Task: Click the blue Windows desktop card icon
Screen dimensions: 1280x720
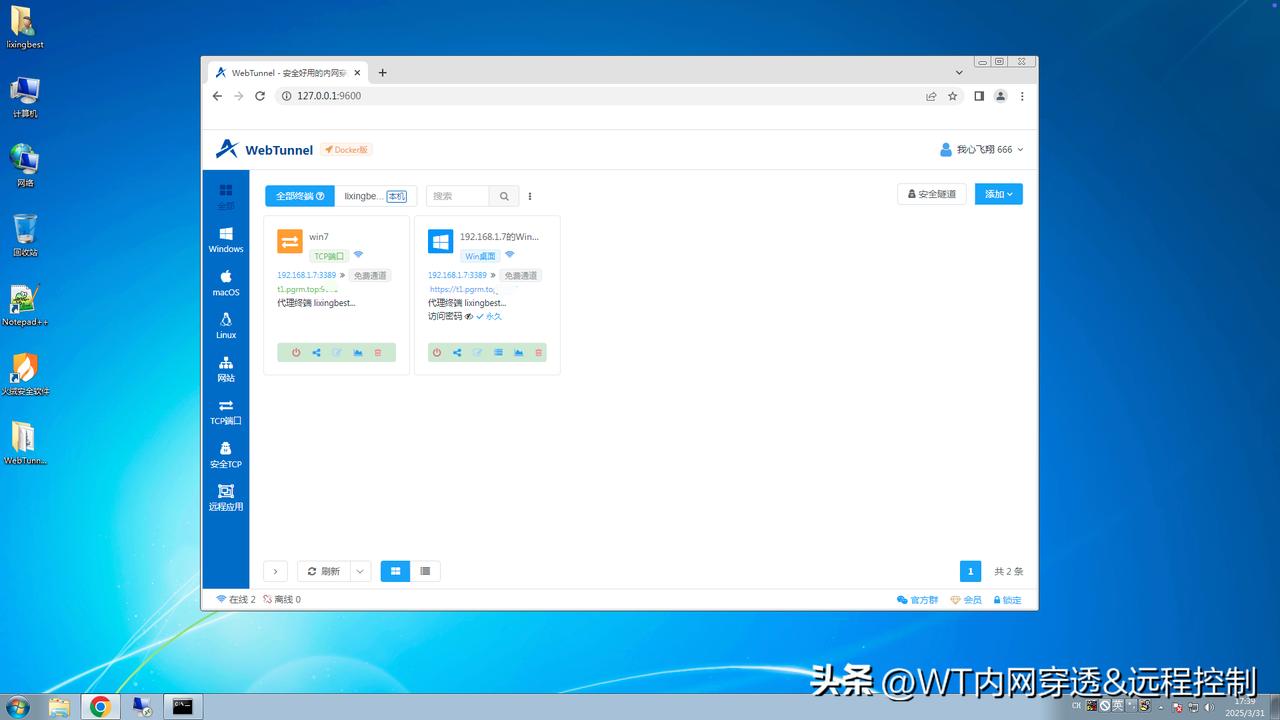Action: coord(440,241)
